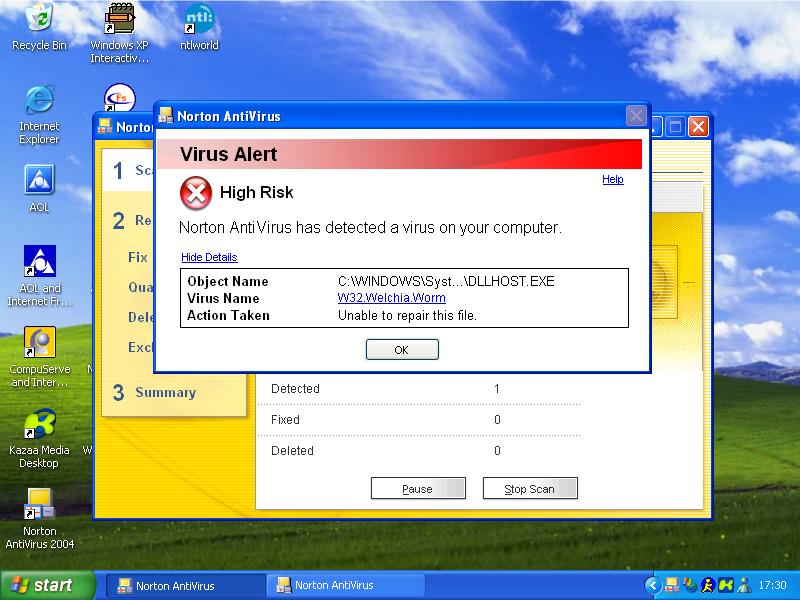Click the Stop Scan button
This screenshot has width=800, height=600.
530,488
